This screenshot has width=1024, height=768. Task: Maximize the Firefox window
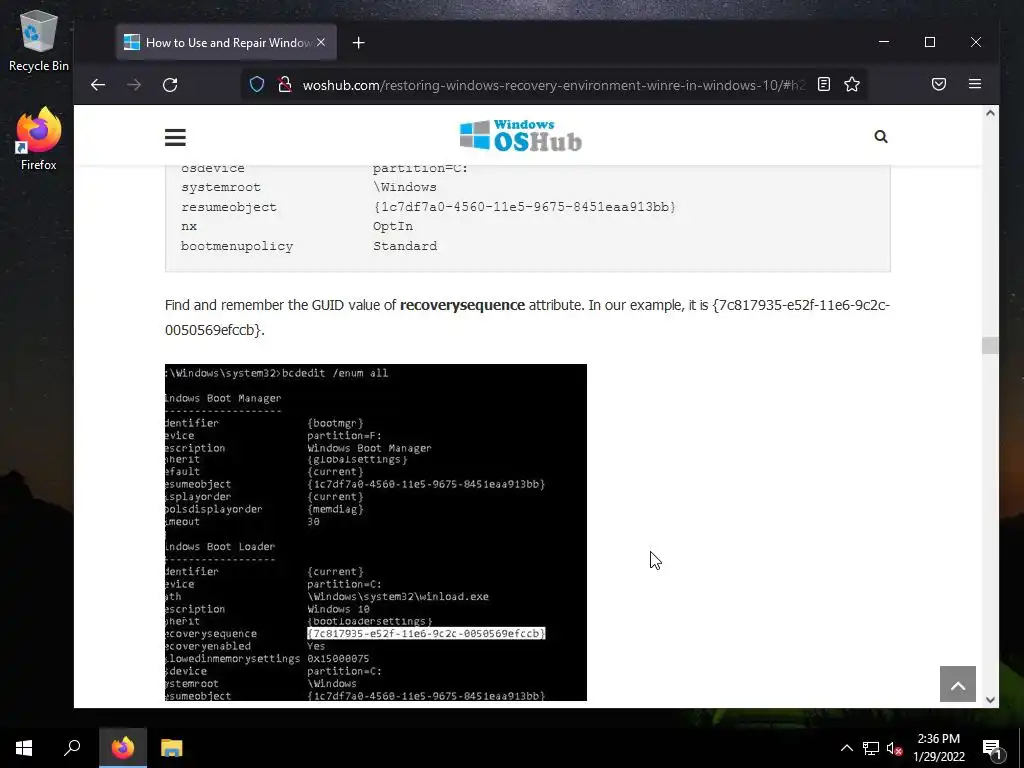(930, 42)
